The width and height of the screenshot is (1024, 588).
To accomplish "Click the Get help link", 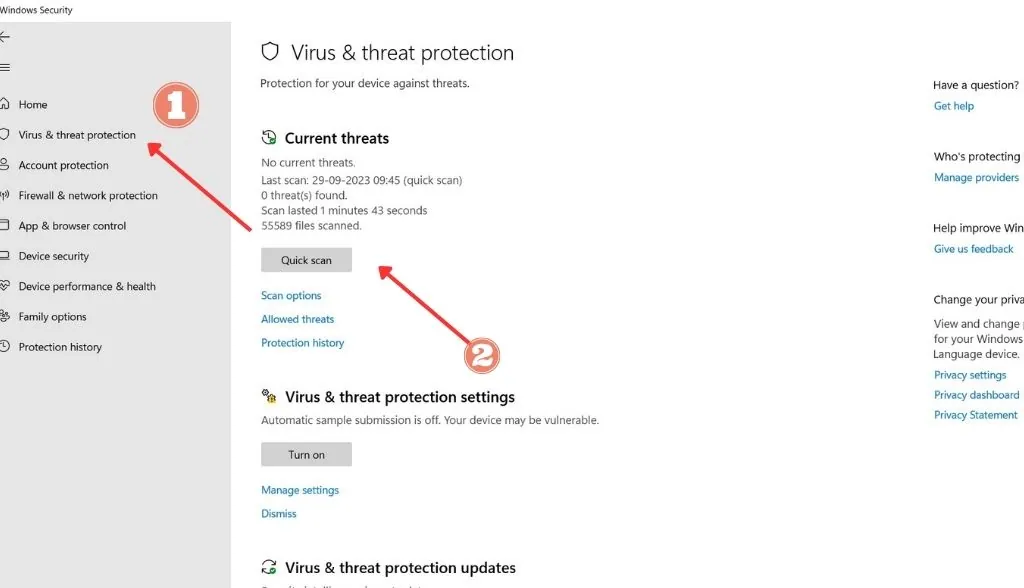I will 953,106.
